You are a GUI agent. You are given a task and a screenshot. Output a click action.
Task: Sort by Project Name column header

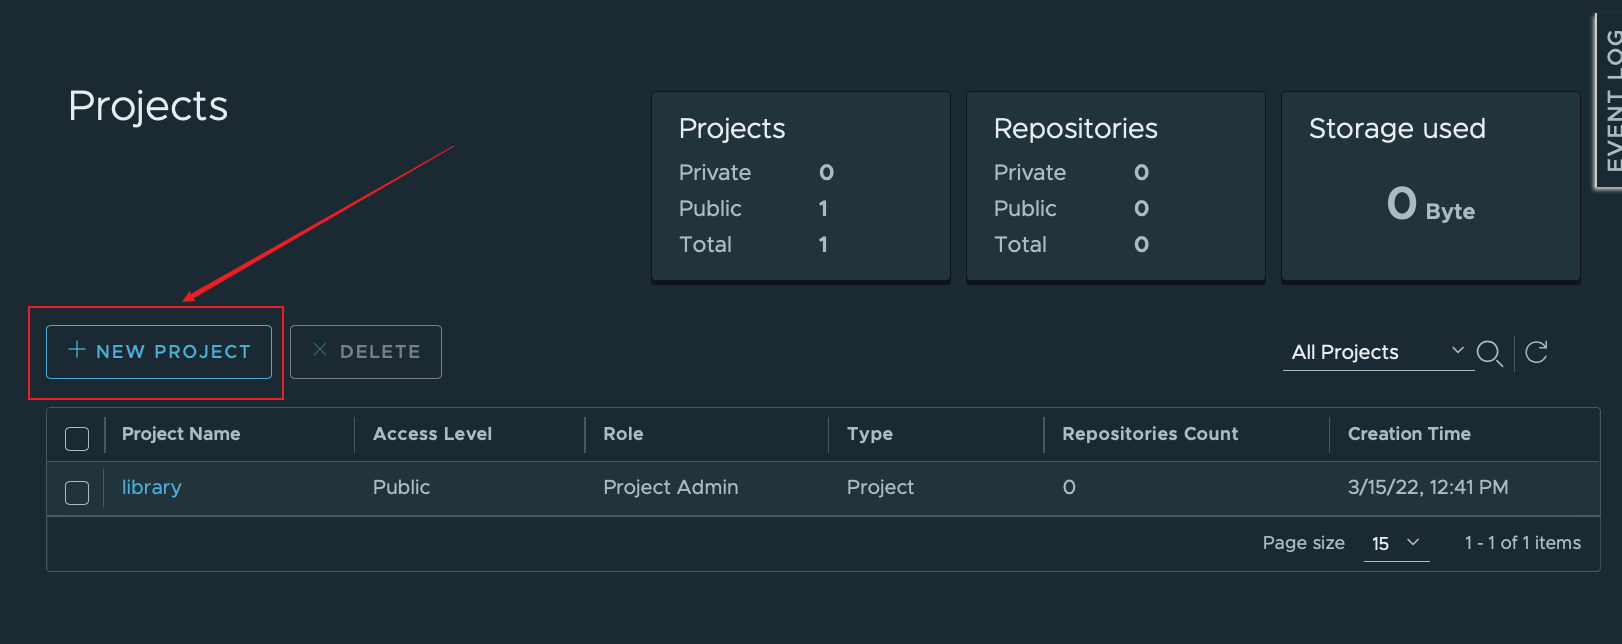181,434
